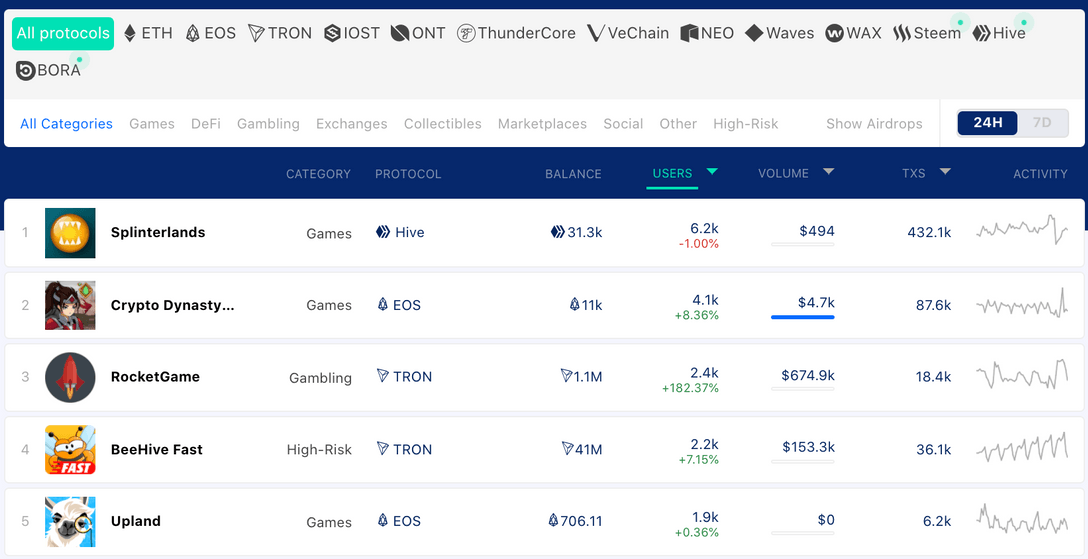Open the Gambling category tab
The width and height of the screenshot is (1088, 559).
[x=269, y=124]
